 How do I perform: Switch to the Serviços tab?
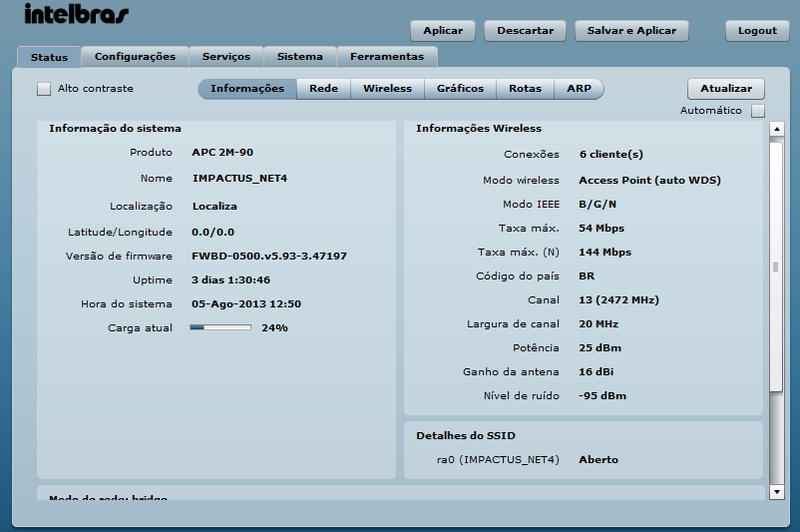click(x=226, y=57)
